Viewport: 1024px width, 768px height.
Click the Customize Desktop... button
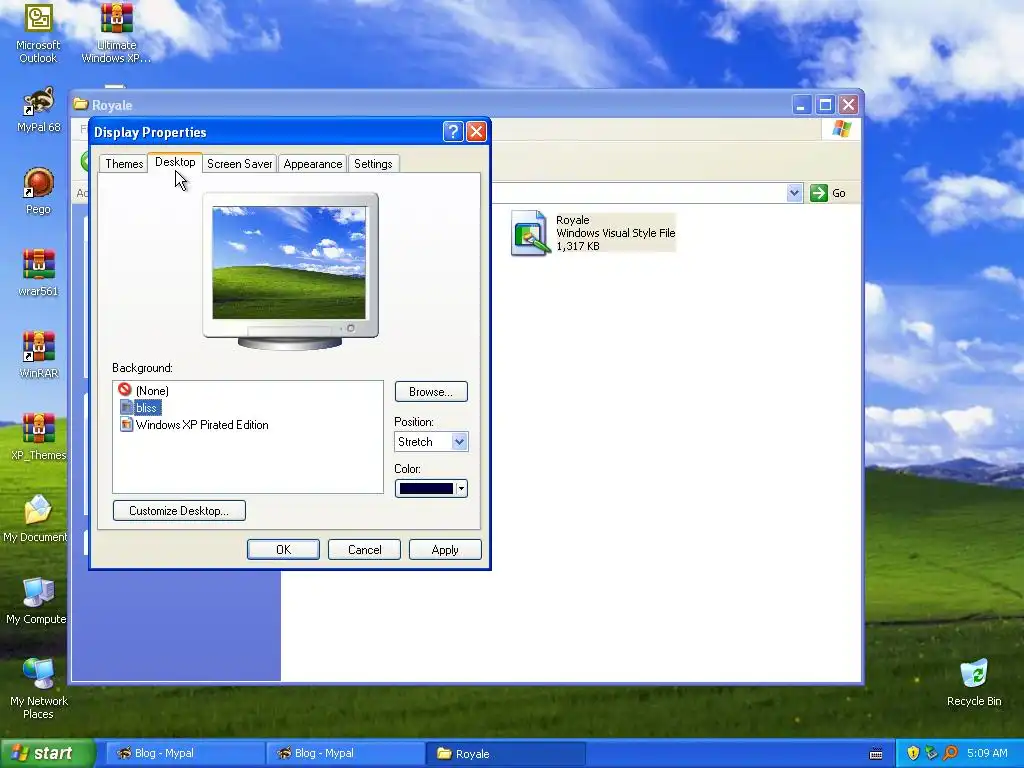[x=179, y=511]
